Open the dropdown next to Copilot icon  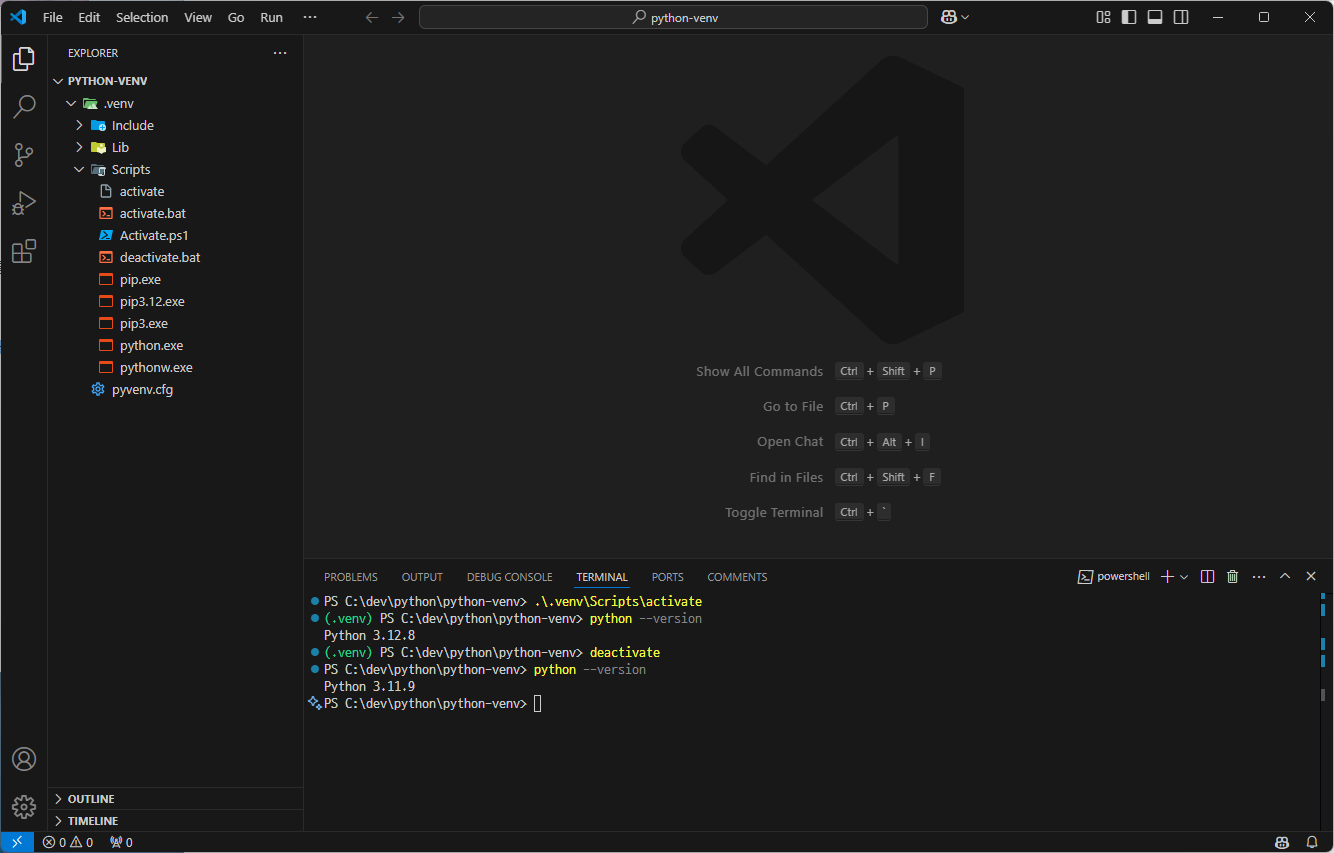[966, 17]
